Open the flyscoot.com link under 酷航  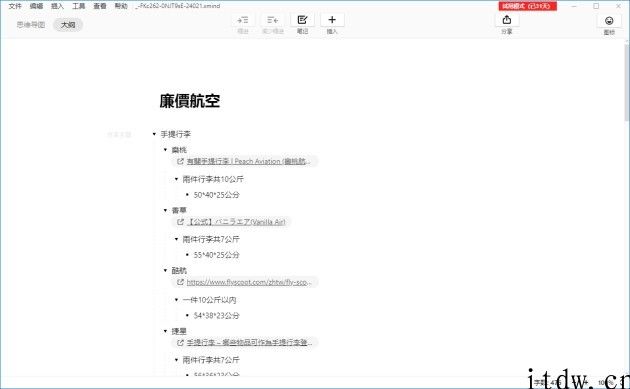248,283
